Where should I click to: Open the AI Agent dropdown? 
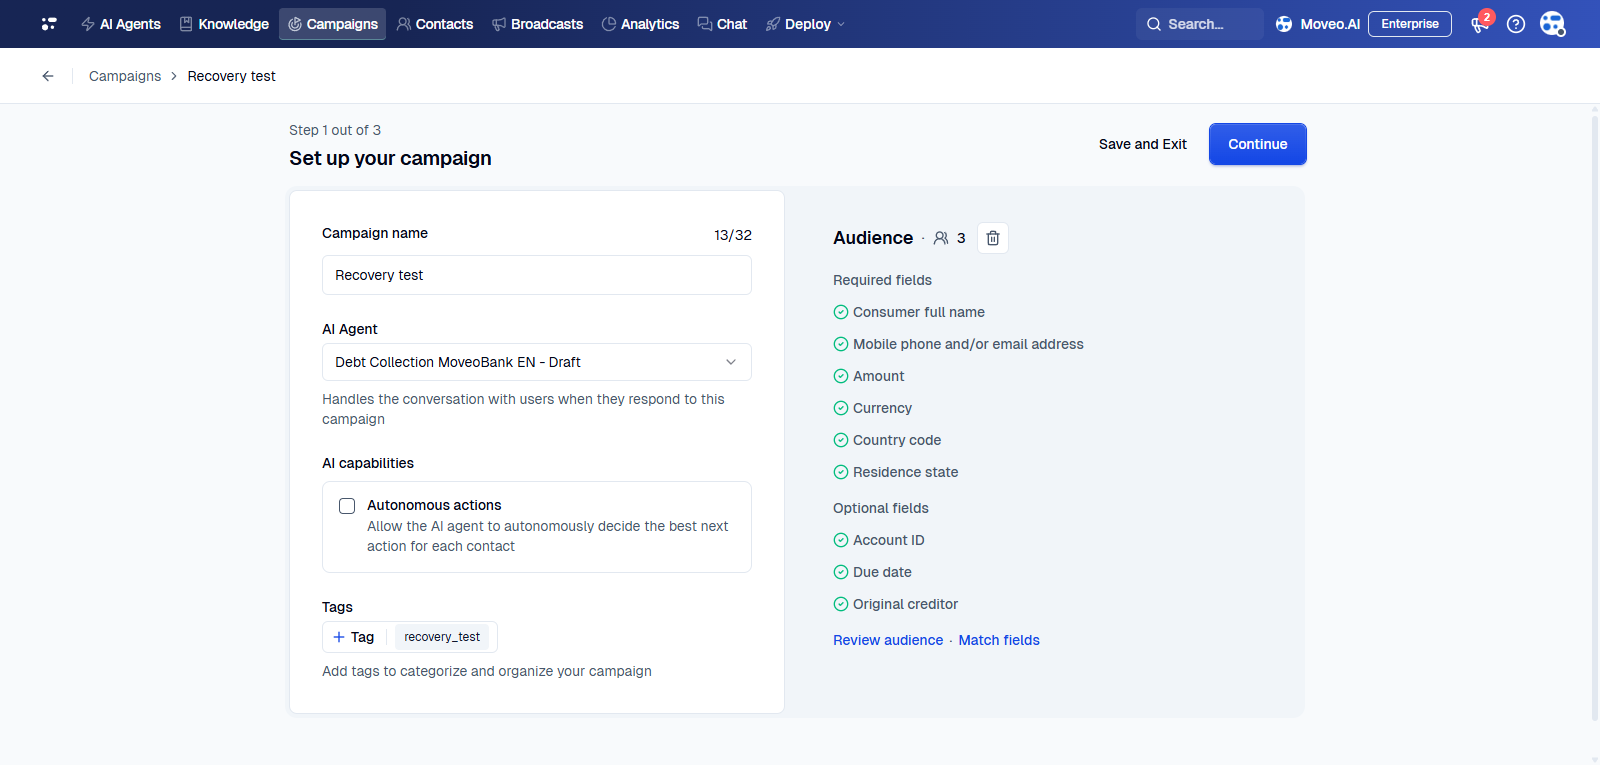point(537,362)
